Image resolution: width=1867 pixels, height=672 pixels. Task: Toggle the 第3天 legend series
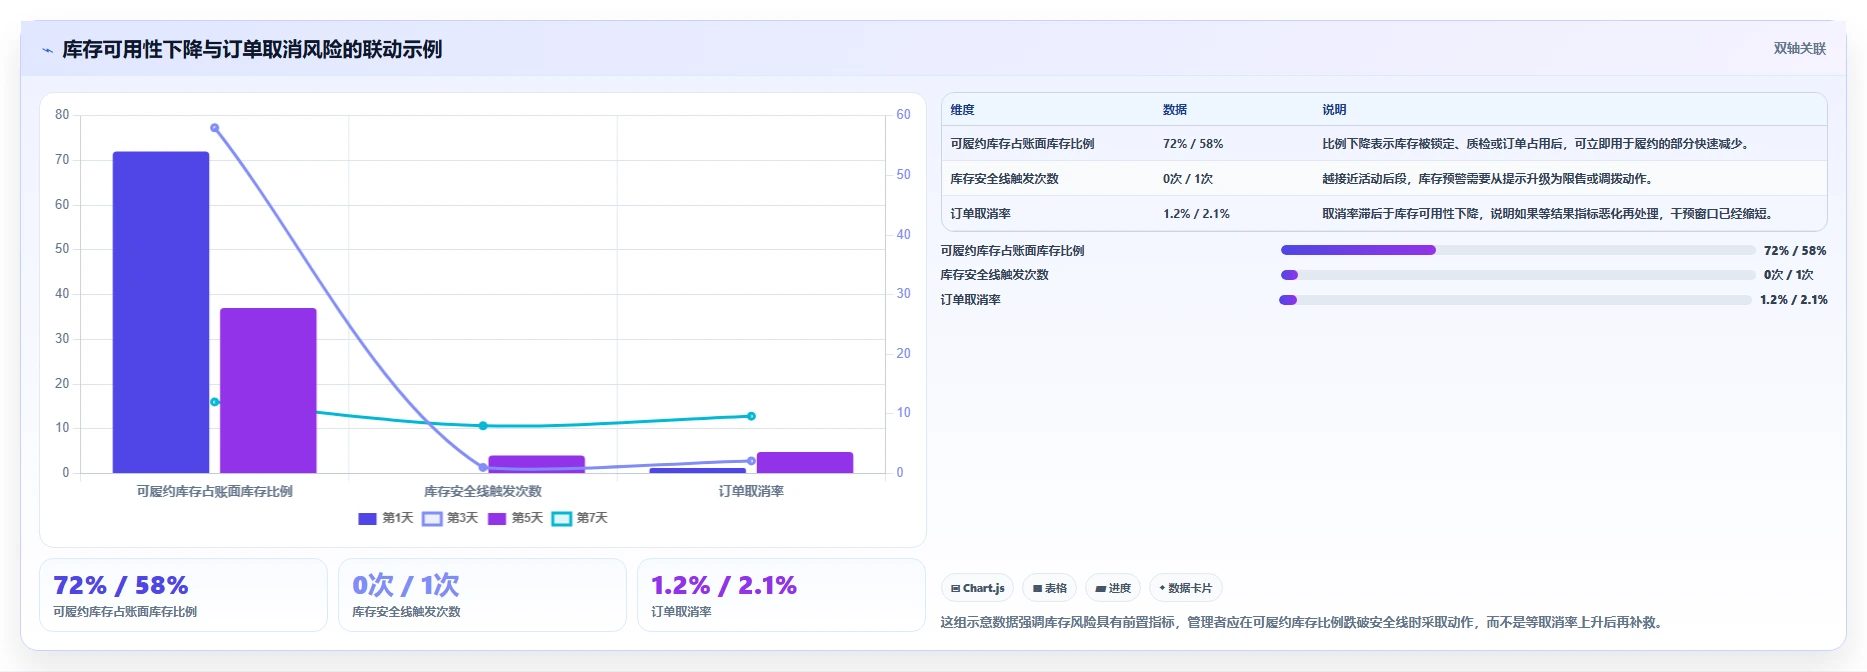pos(450,518)
